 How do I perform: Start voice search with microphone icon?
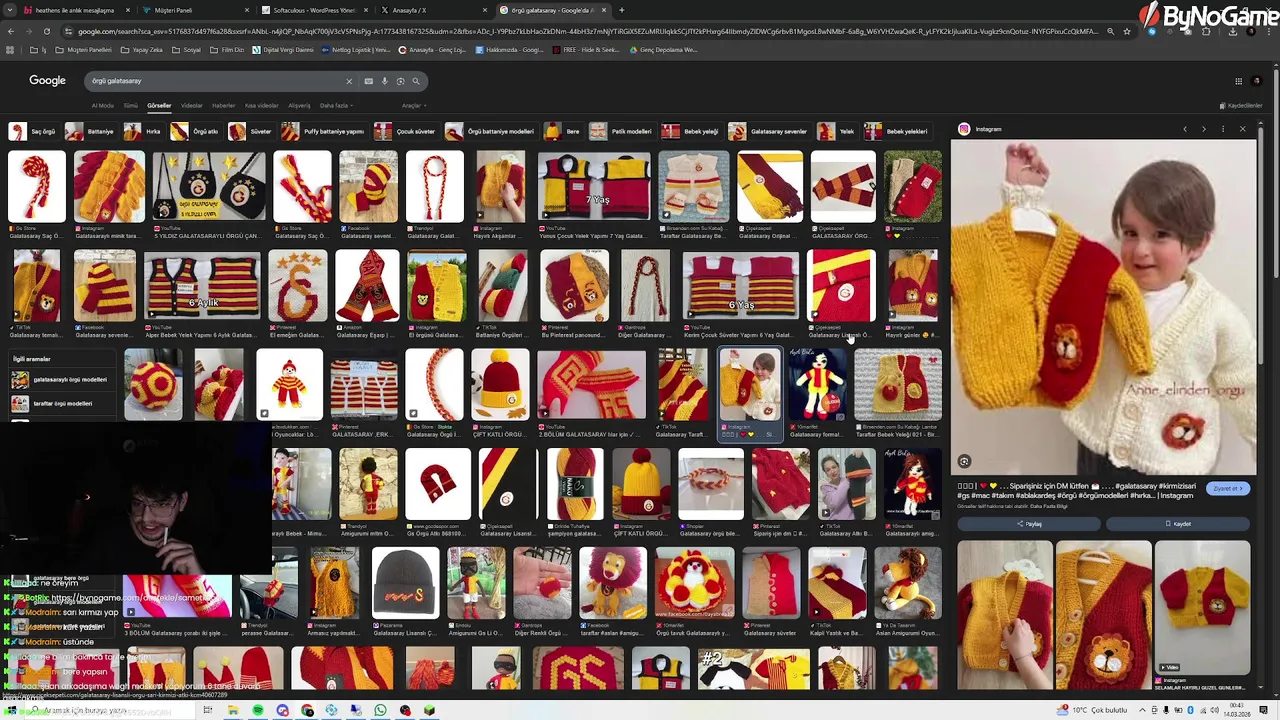(384, 81)
